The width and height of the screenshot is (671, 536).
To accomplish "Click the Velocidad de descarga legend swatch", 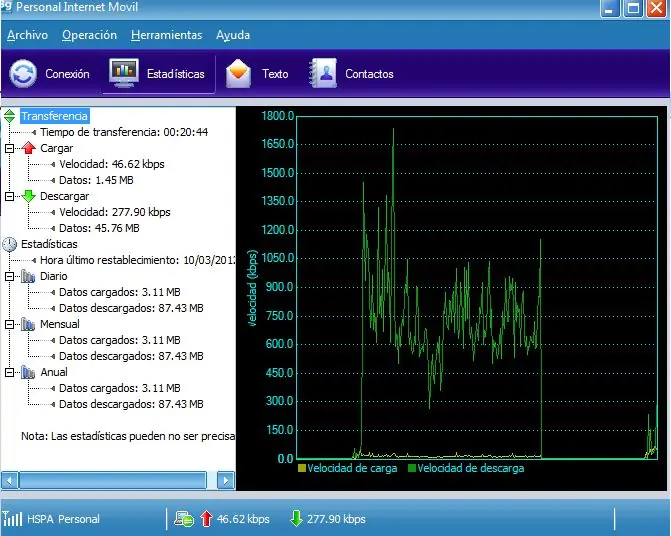I will (x=412, y=468).
